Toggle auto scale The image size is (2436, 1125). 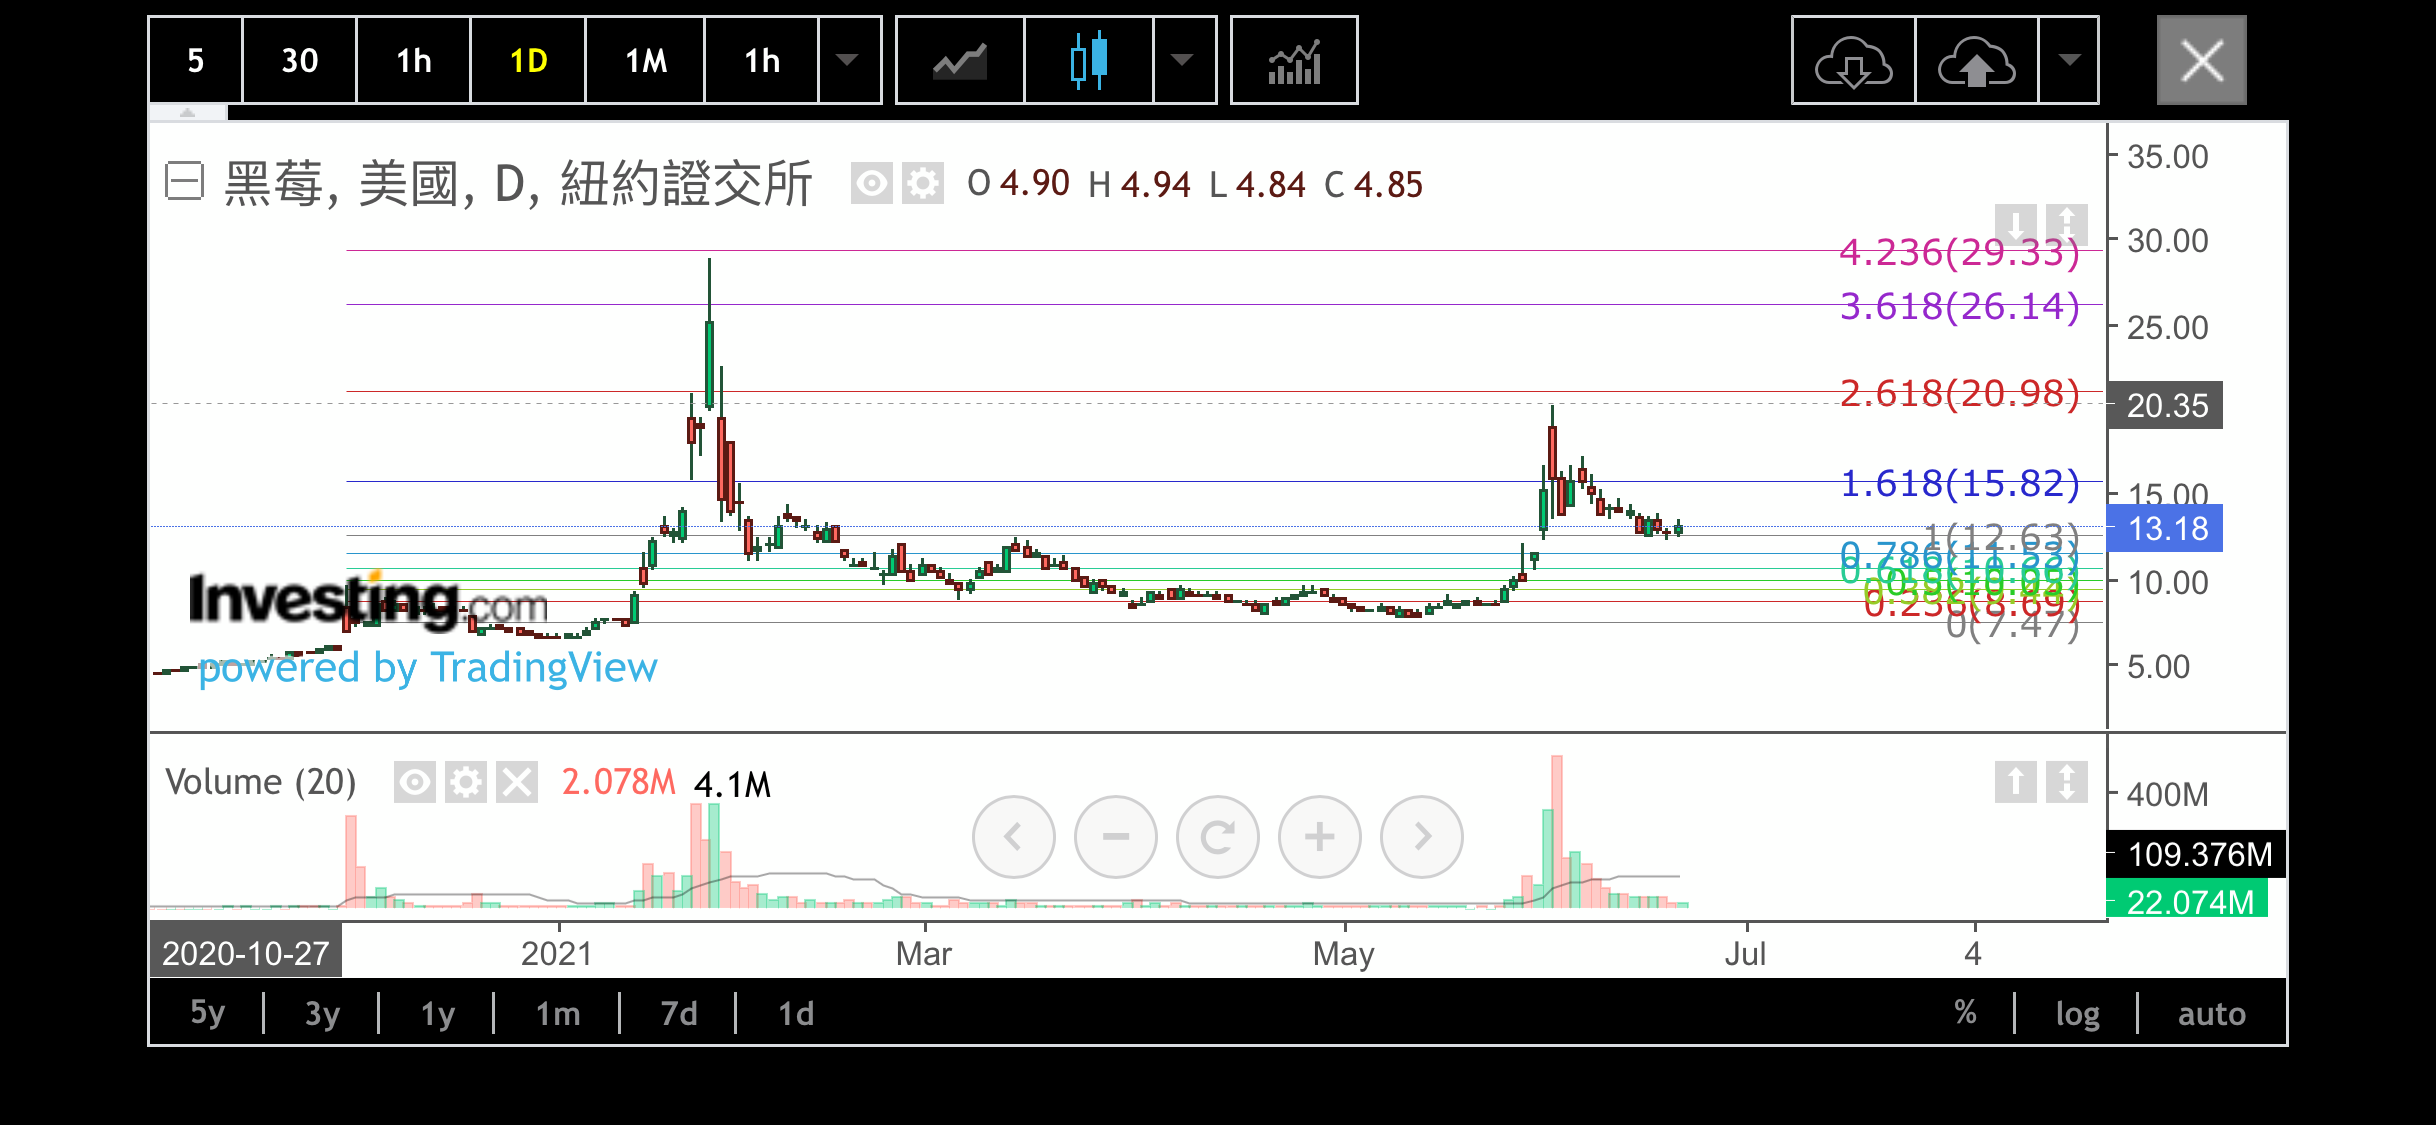tap(2211, 1013)
